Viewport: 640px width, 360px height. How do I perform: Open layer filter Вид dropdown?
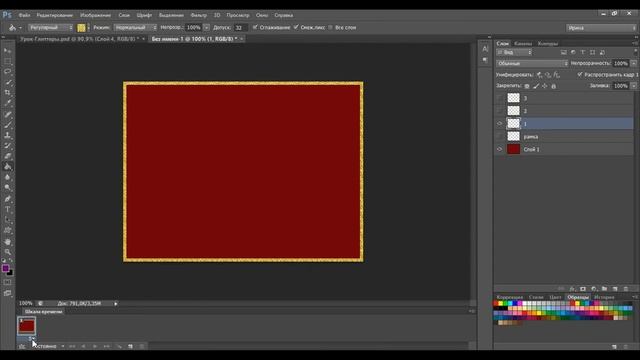point(515,52)
